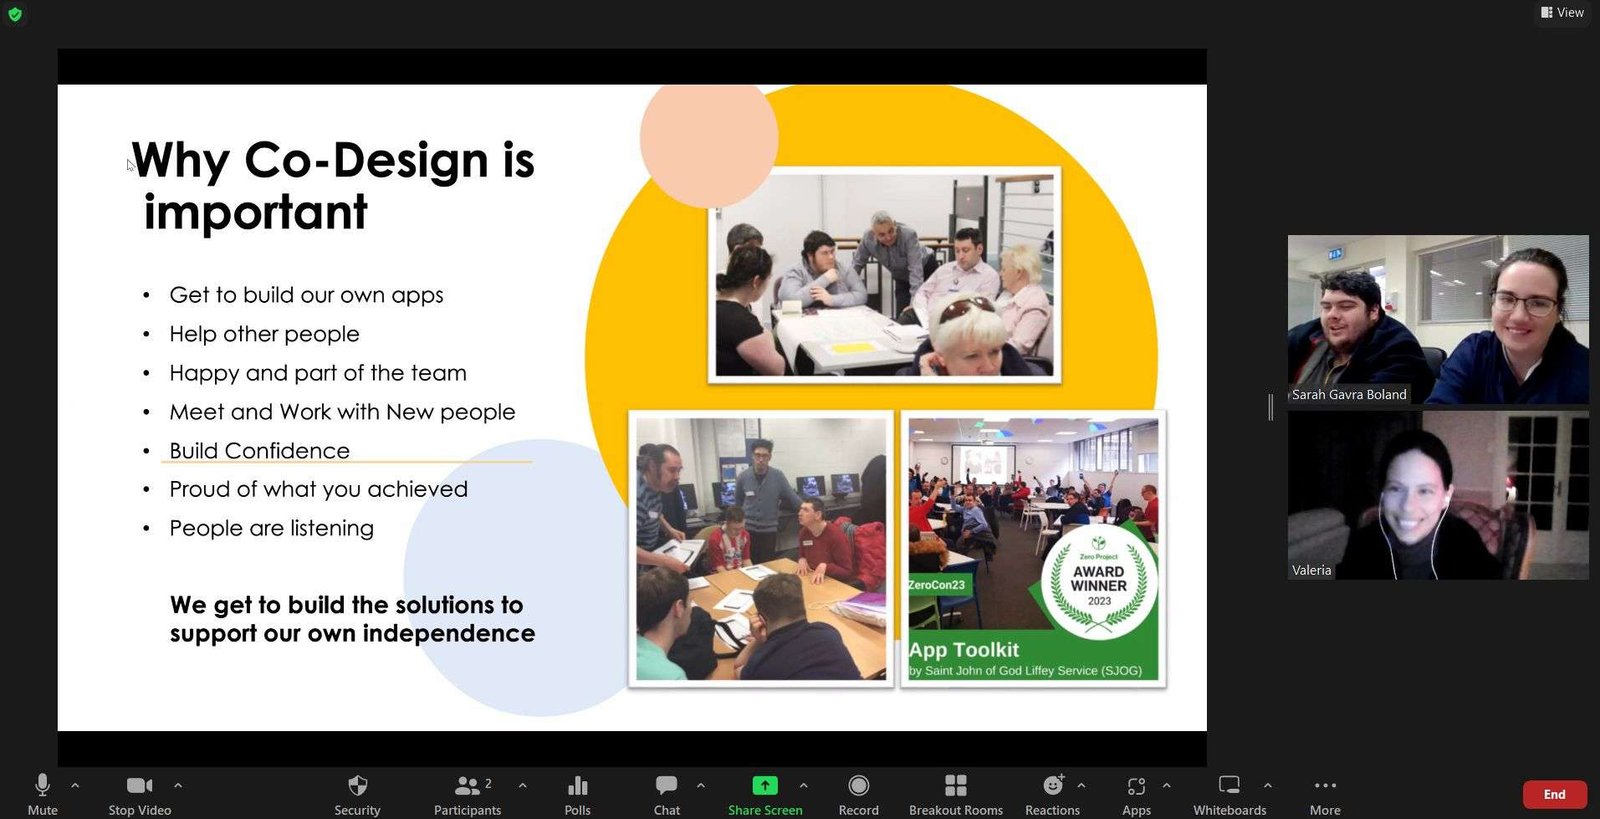1600x819 pixels.
Task: Click the 'Sarah Gavra Boland' name label
Action: [x=1349, y=395]
